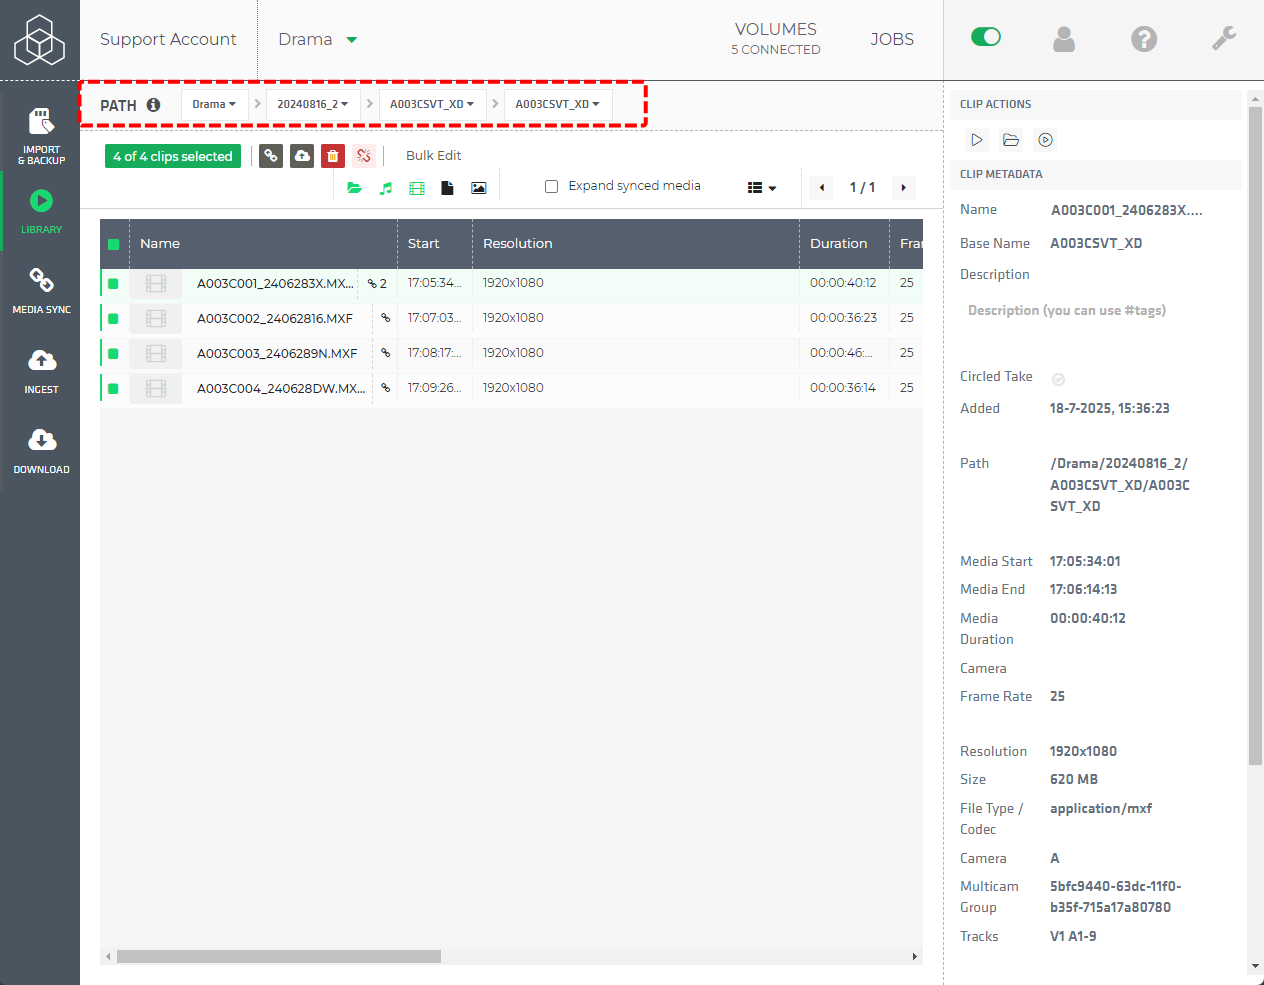
Task: Open the list view layout dropdown
Action: pos(761,187)
